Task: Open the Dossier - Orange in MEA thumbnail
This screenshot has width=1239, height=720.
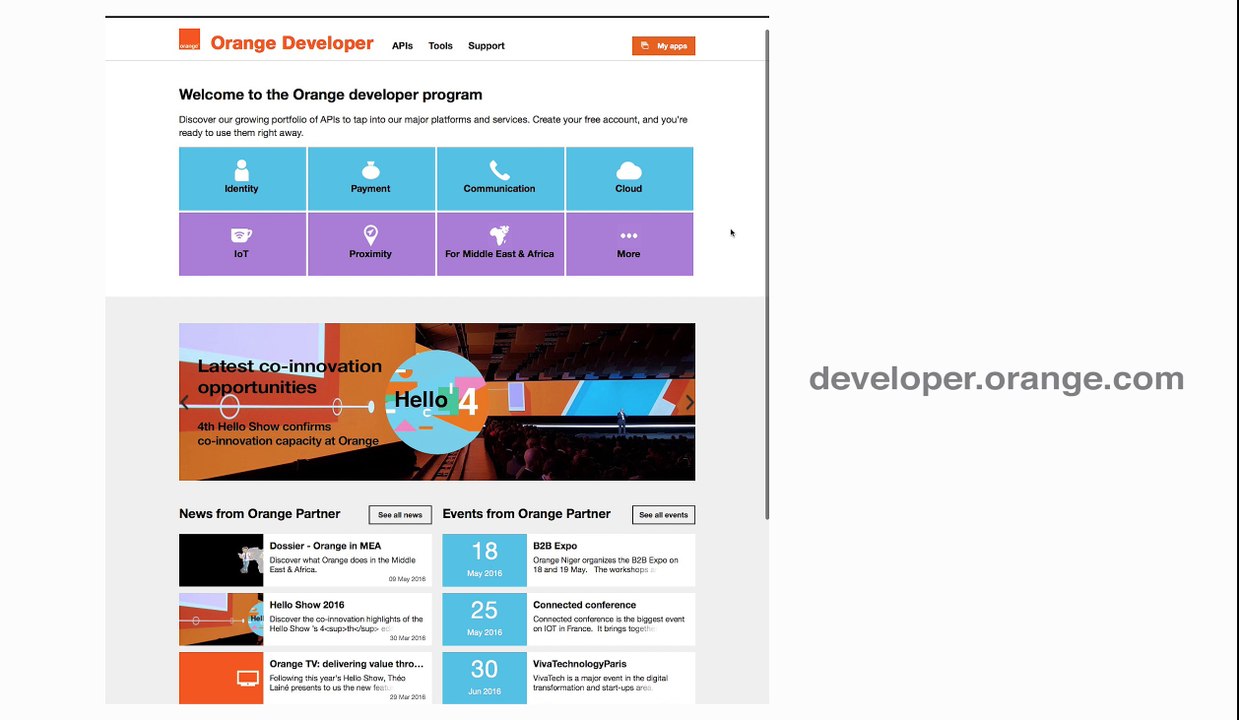Action: [x=221, y=560]
